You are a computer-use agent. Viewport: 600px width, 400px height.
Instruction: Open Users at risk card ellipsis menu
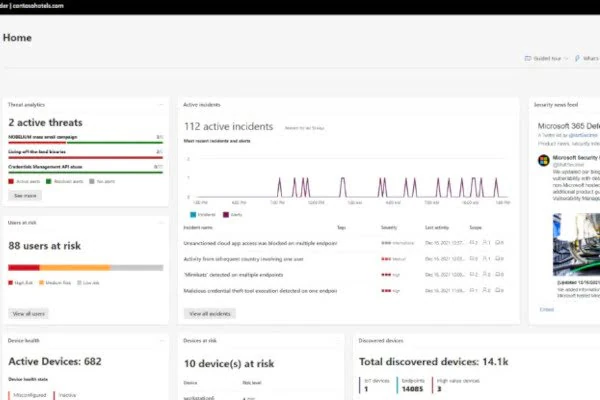(161, 222)
